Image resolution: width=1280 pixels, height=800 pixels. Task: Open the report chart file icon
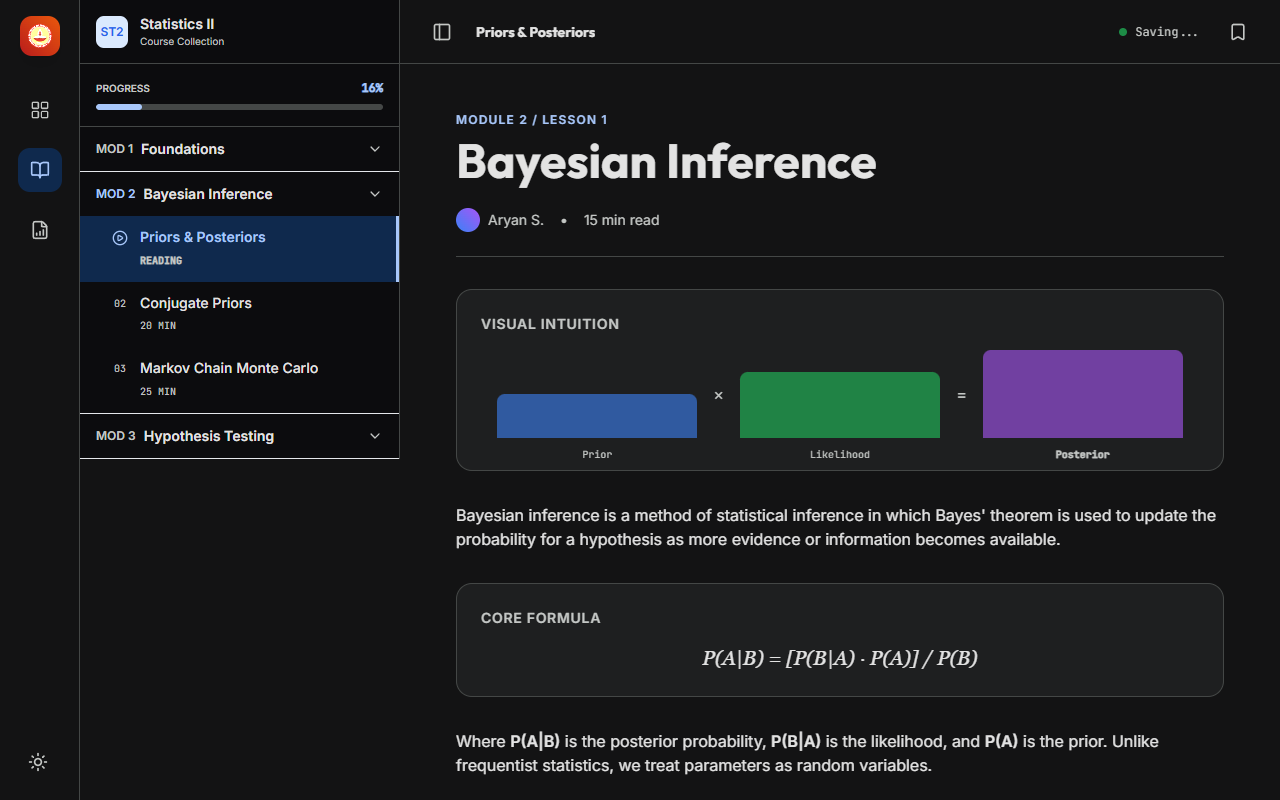pos(40,230)
